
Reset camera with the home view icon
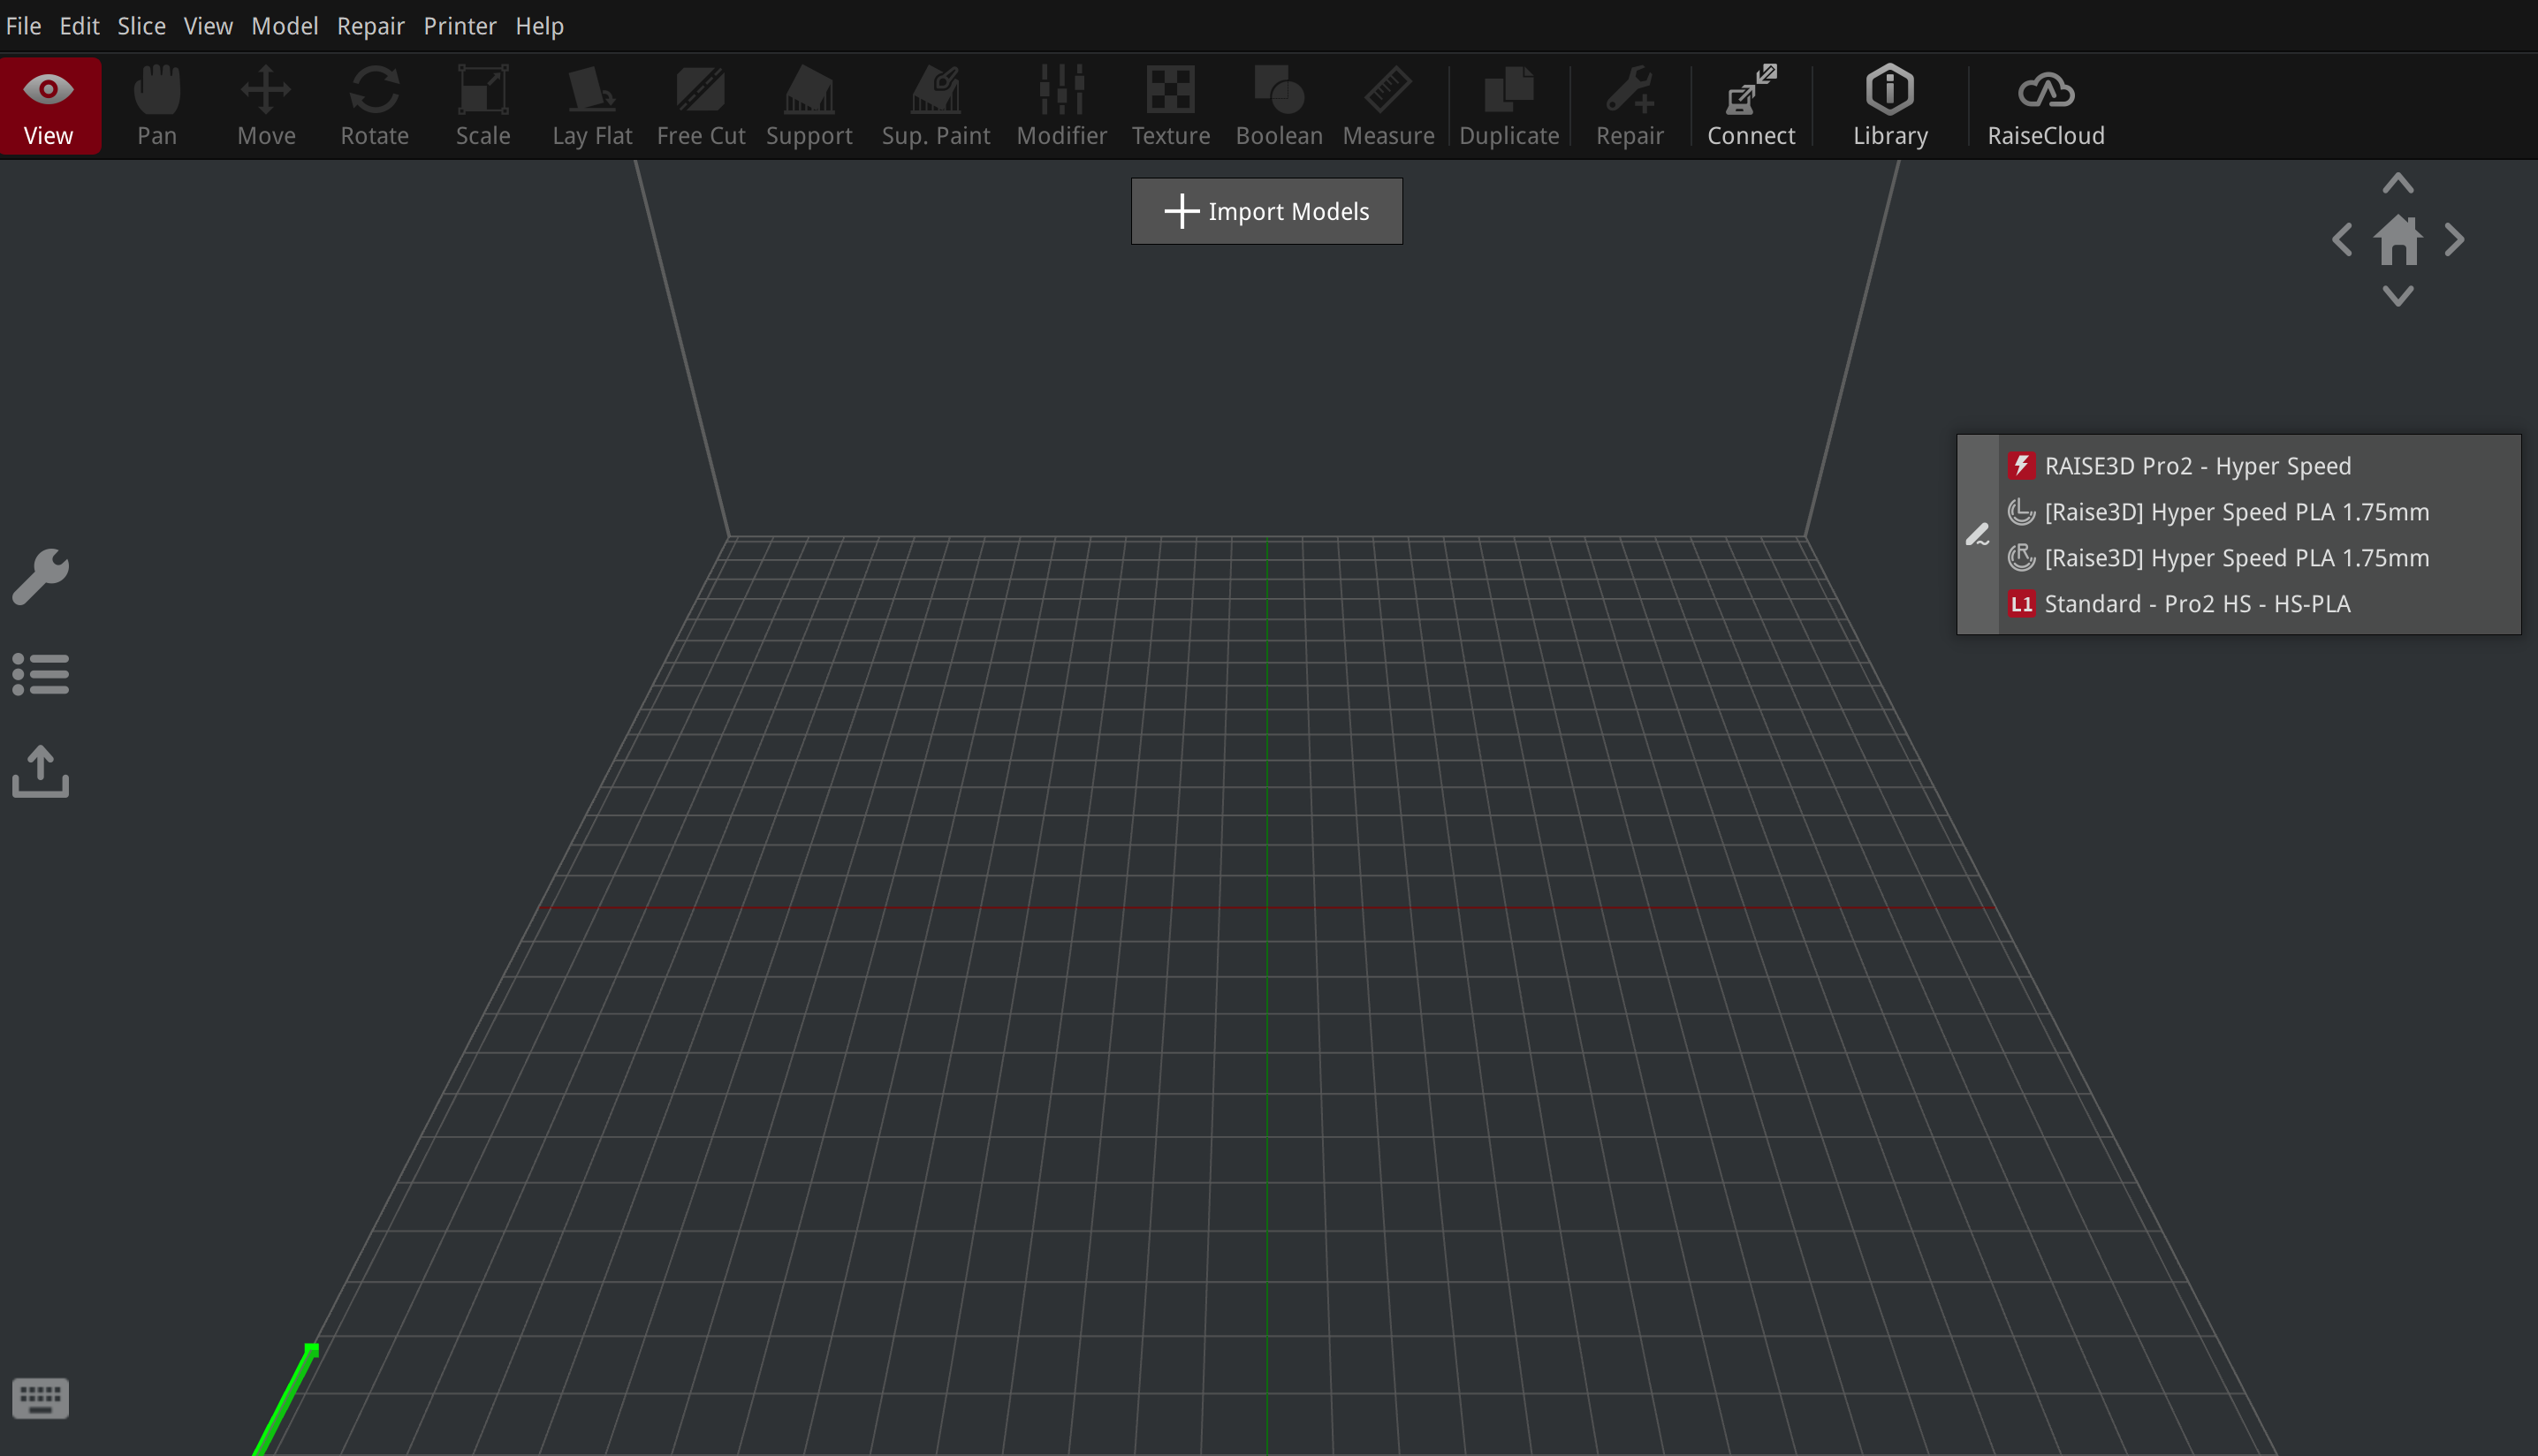point(2398,240)
